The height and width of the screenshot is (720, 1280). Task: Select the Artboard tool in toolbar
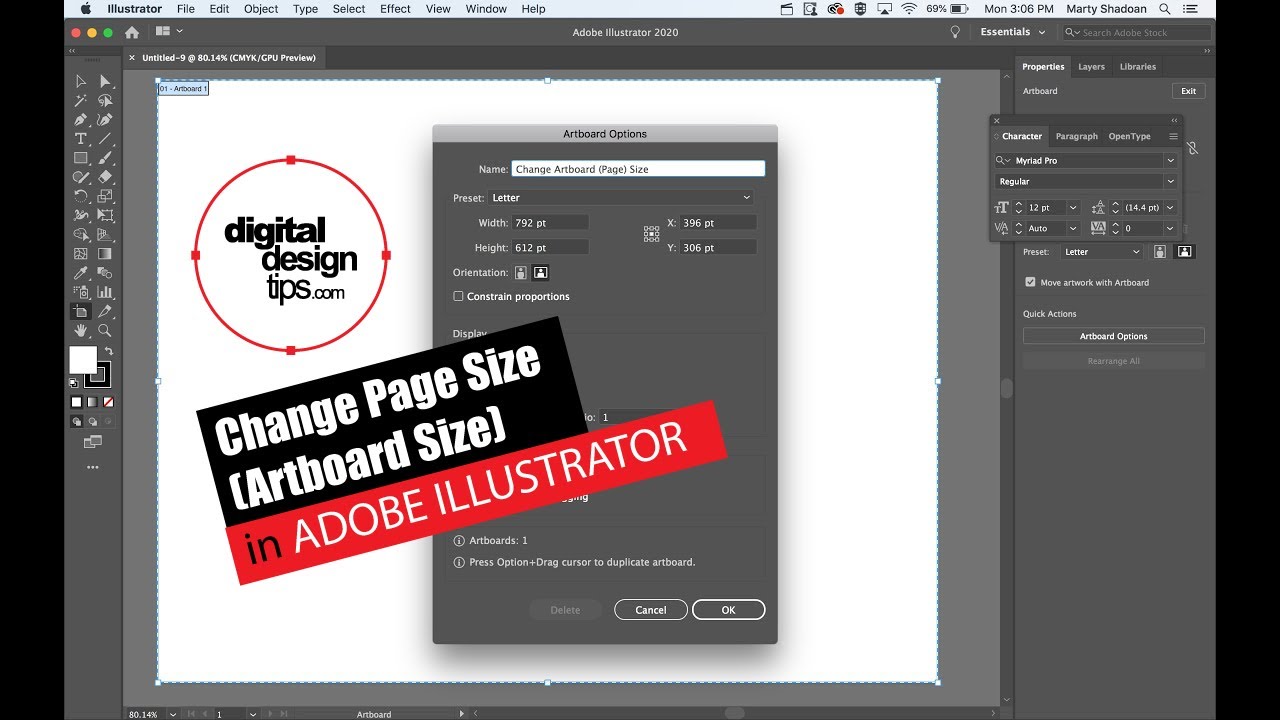(81, 311)
